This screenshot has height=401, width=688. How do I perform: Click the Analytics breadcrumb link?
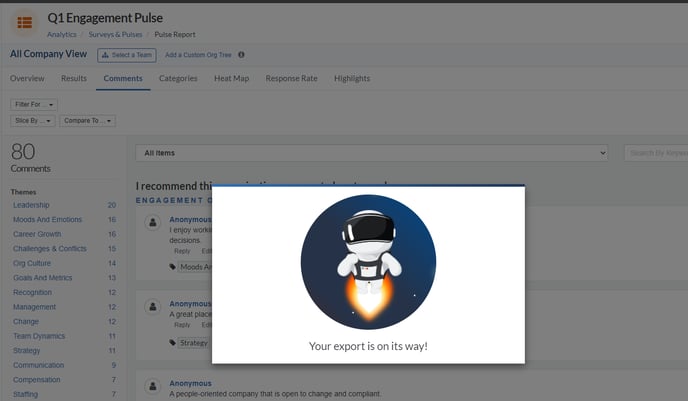point(61,35)
